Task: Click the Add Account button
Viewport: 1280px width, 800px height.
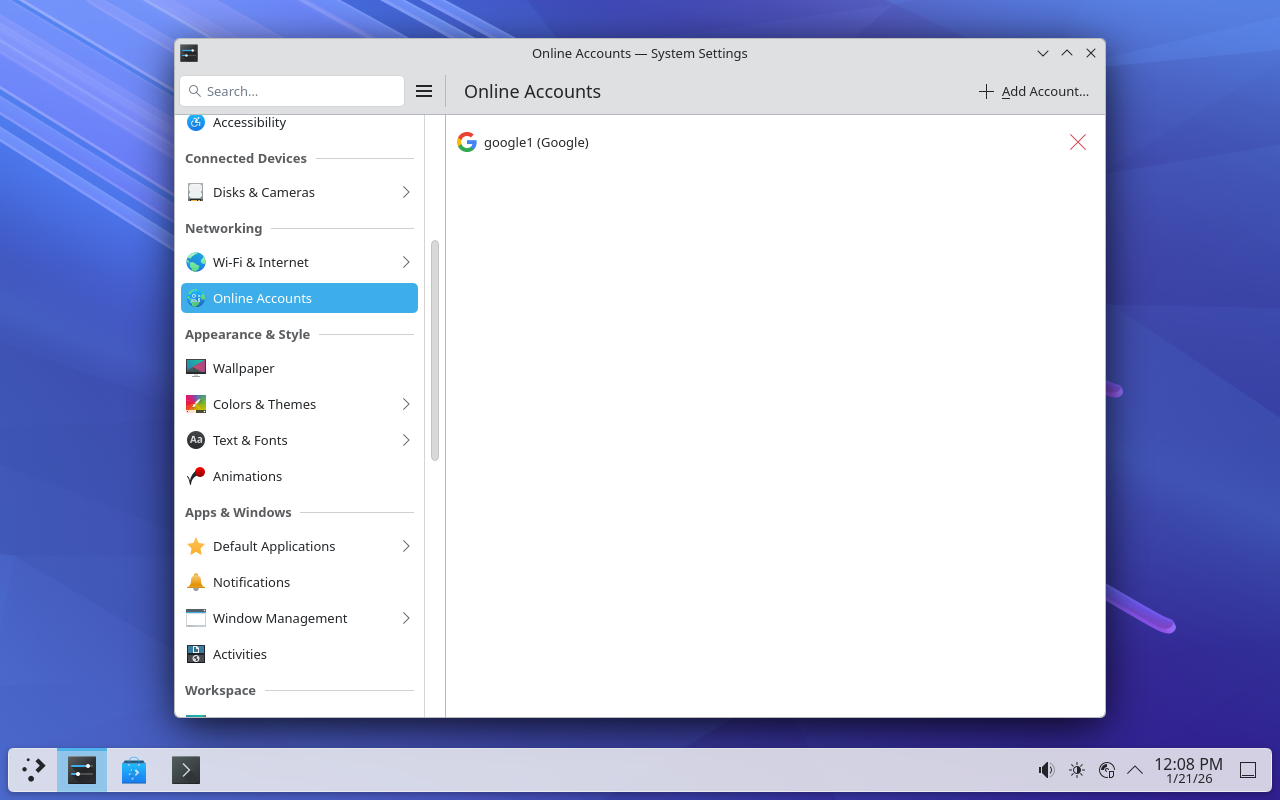Action: [1034, 91]
